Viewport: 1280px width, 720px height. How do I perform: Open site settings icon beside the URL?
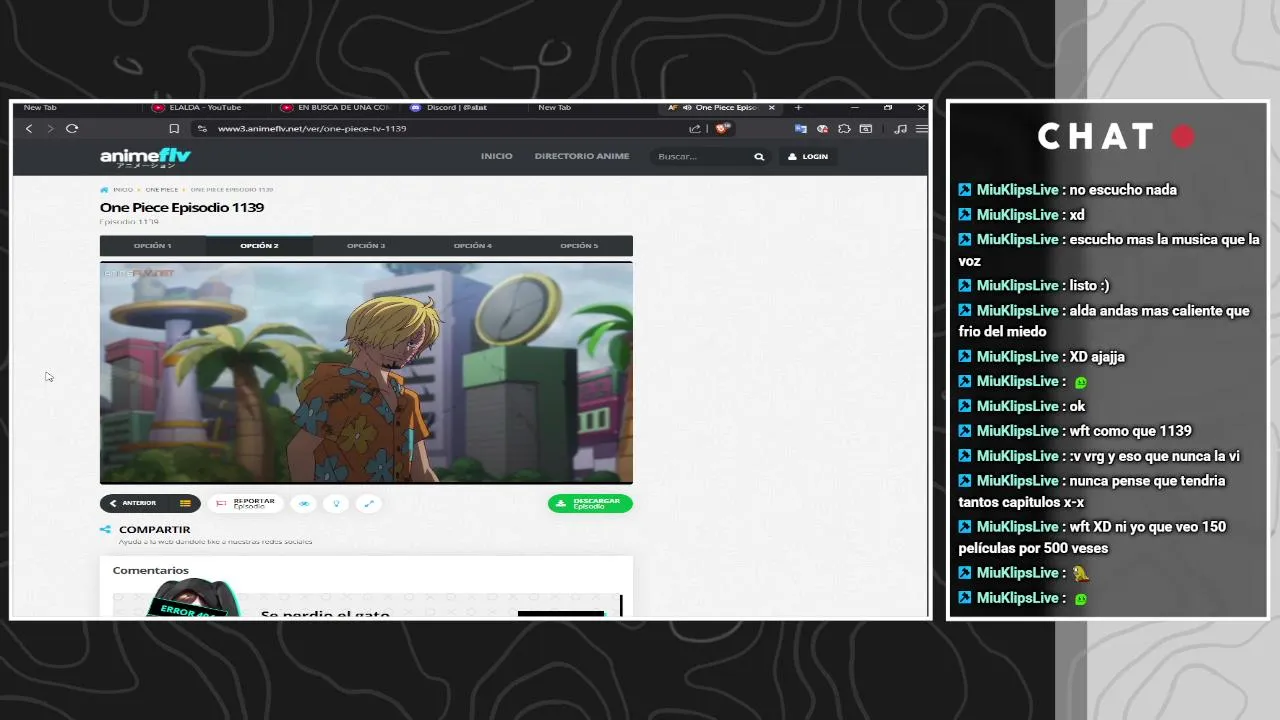pyautogui.click(x=201, y=129)
